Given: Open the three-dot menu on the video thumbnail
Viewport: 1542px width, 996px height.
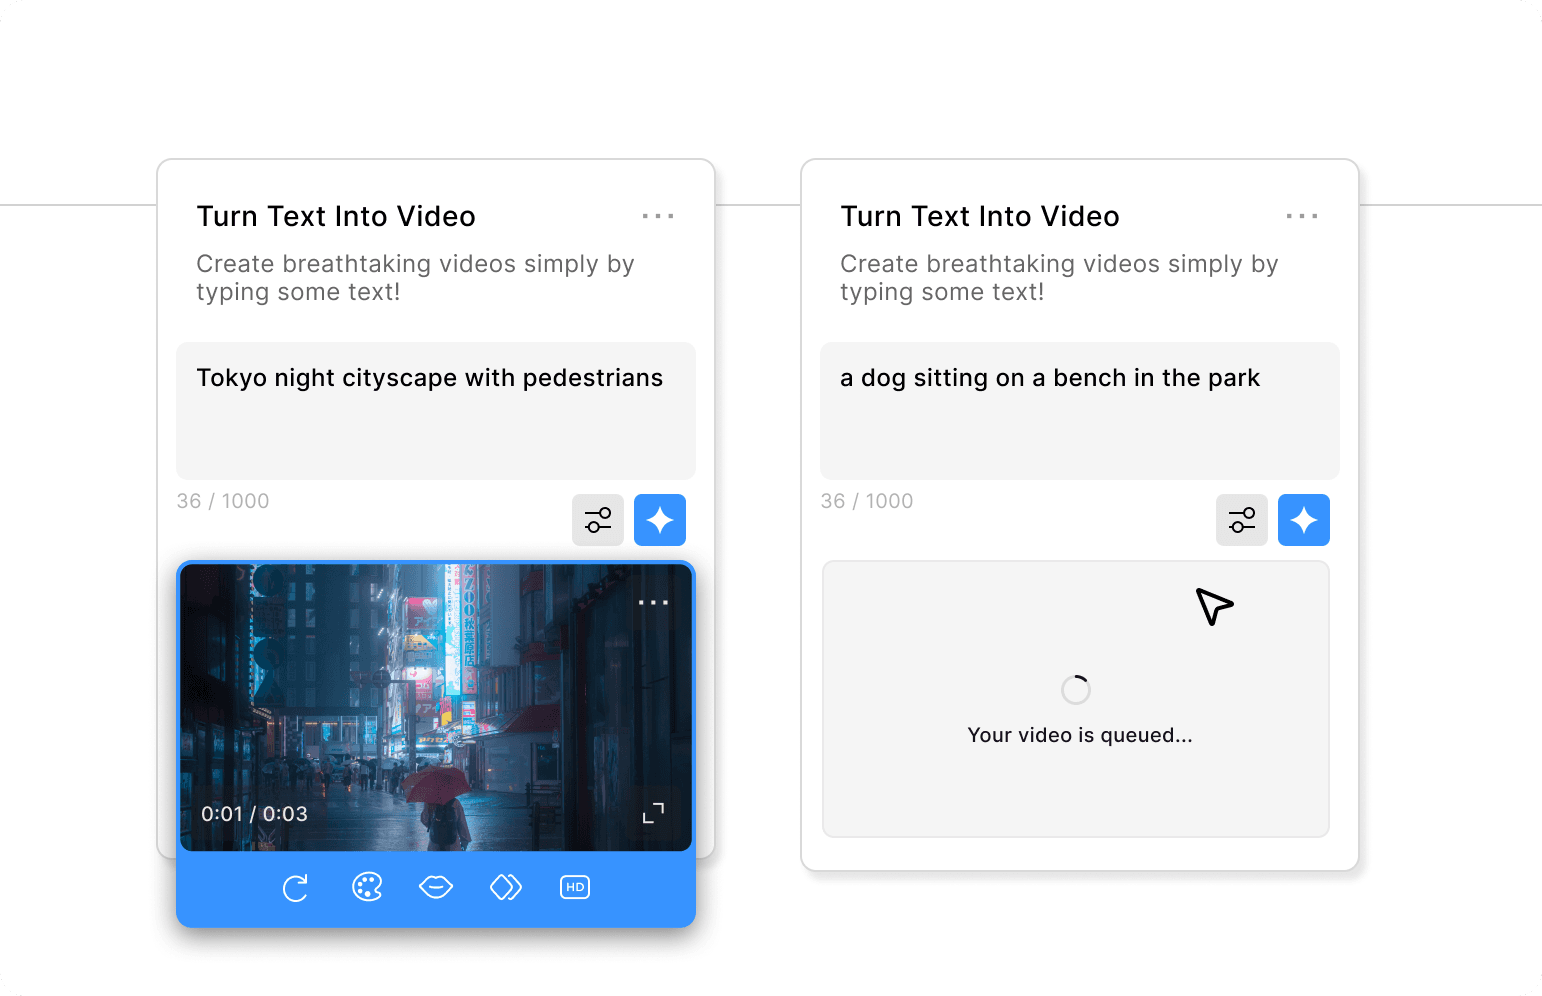Looking at the screenshot, I should [x=653, y=603].
